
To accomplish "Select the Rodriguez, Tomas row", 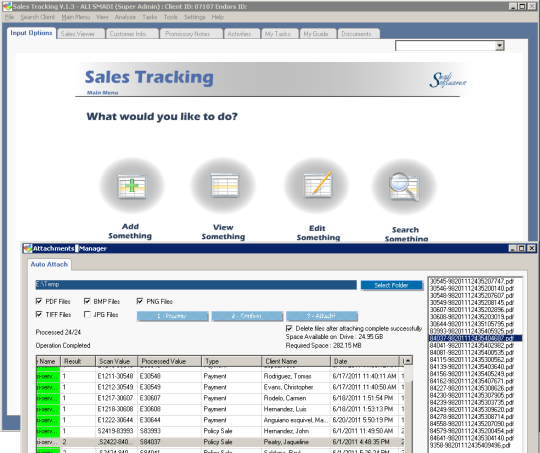I will point(220,376).
